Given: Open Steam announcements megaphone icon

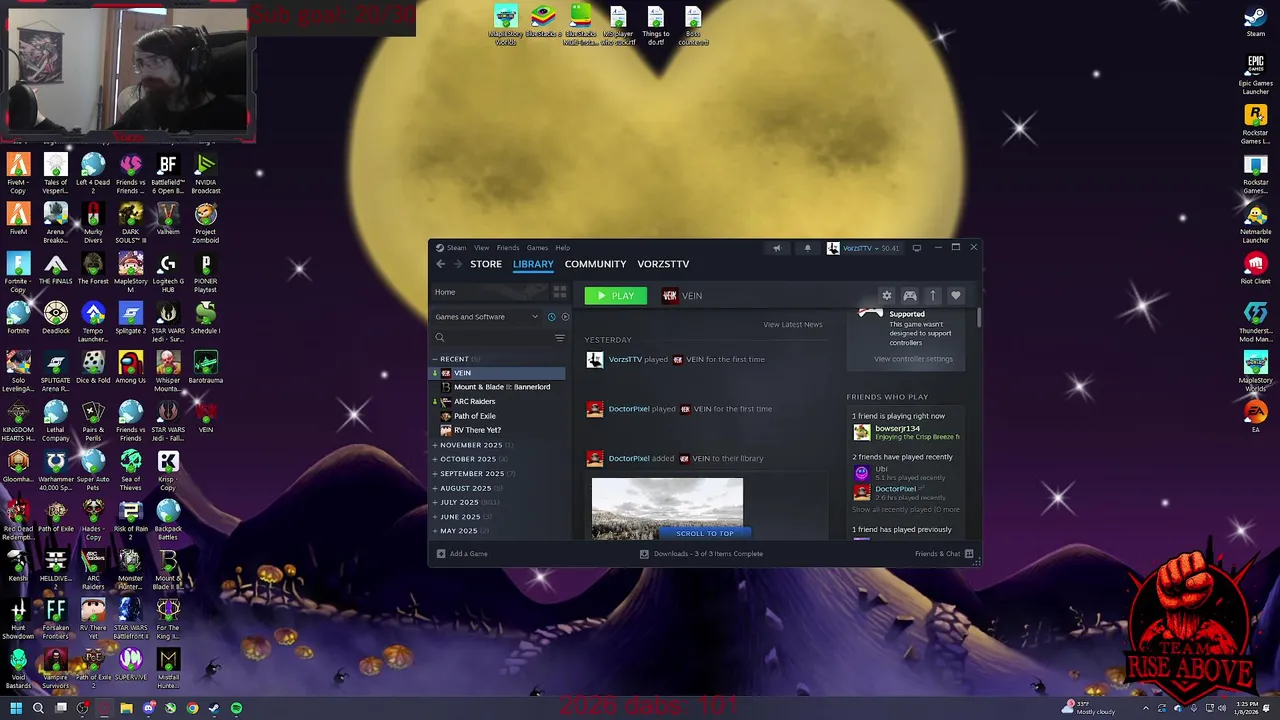Looking at the screenshot, I should coord(776,248).
